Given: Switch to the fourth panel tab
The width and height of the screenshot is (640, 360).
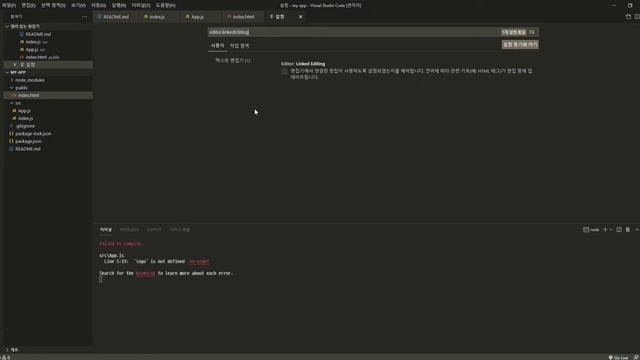Looking at the screenshot, I should tap(180, 230).
